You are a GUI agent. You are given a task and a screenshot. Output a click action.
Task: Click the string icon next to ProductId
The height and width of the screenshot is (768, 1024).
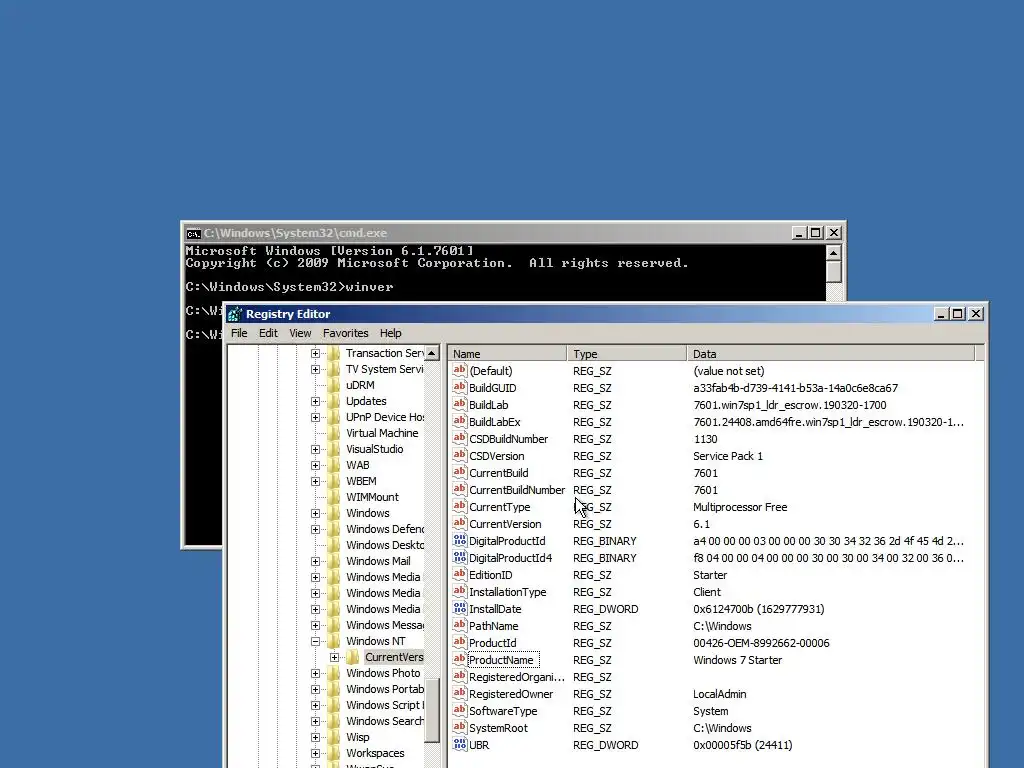pos(460,642)
